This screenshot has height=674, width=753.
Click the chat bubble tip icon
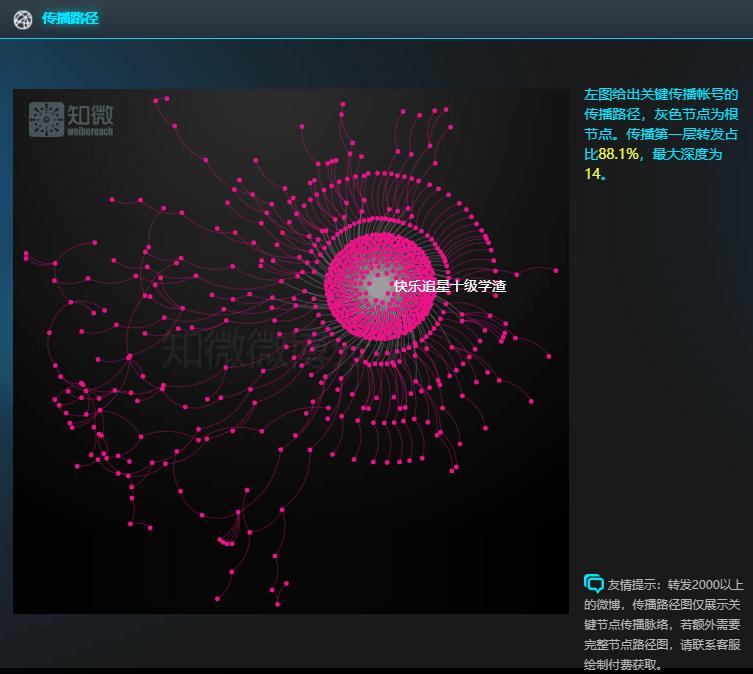point(594,583)
